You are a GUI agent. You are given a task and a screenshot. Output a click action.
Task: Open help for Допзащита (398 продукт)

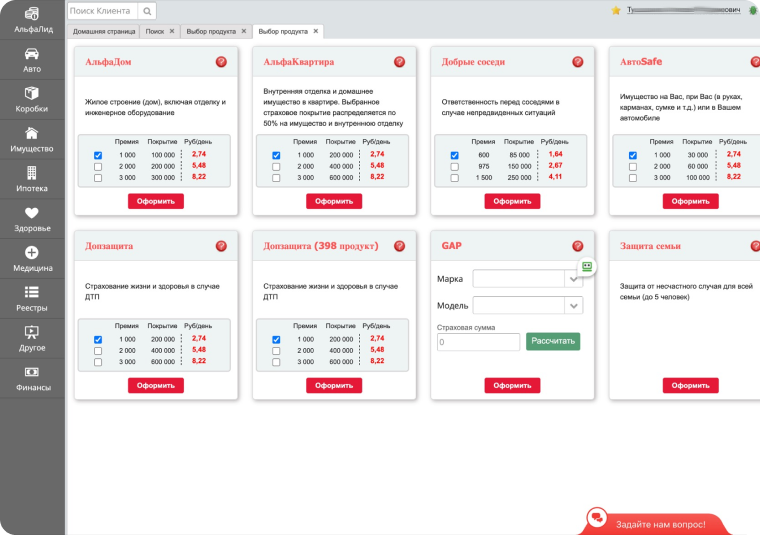coord(399,246)
